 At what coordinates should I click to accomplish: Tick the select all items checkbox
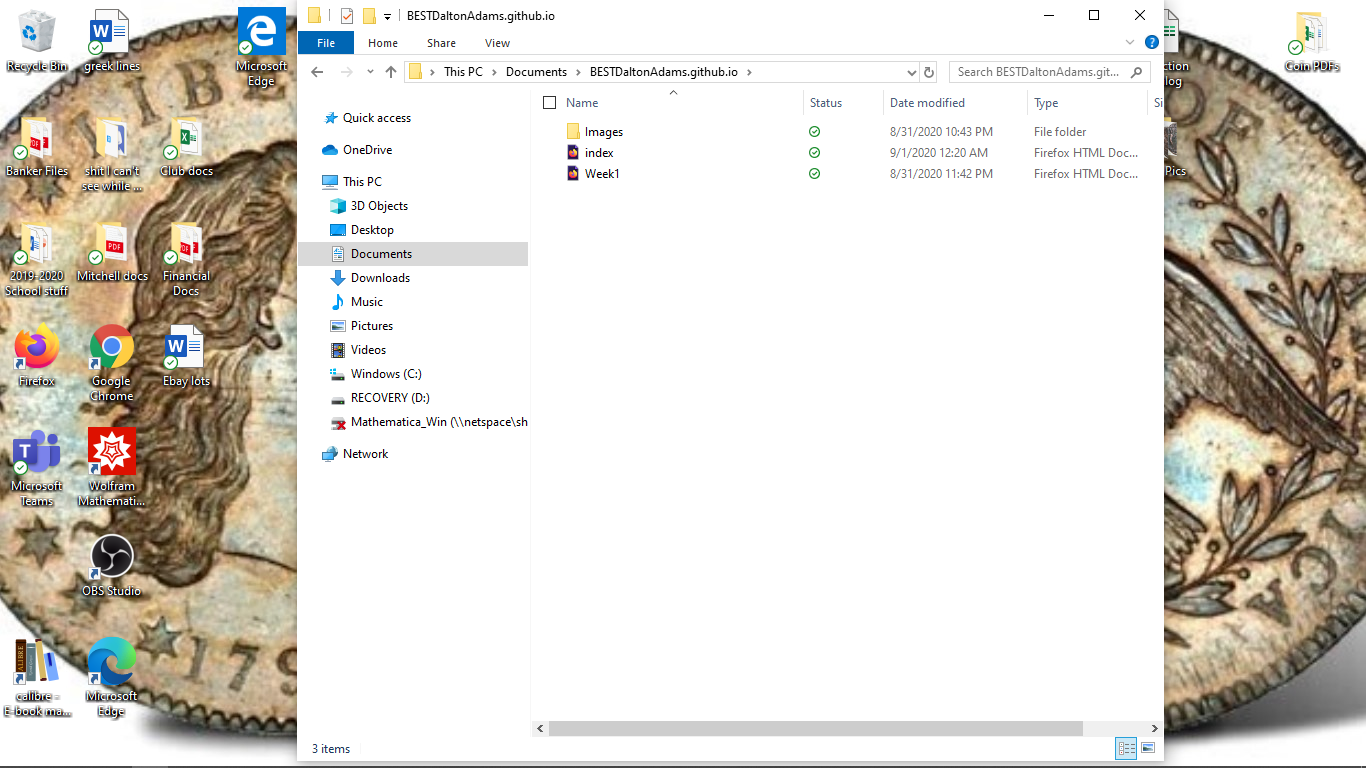click(x=549, y=103)
